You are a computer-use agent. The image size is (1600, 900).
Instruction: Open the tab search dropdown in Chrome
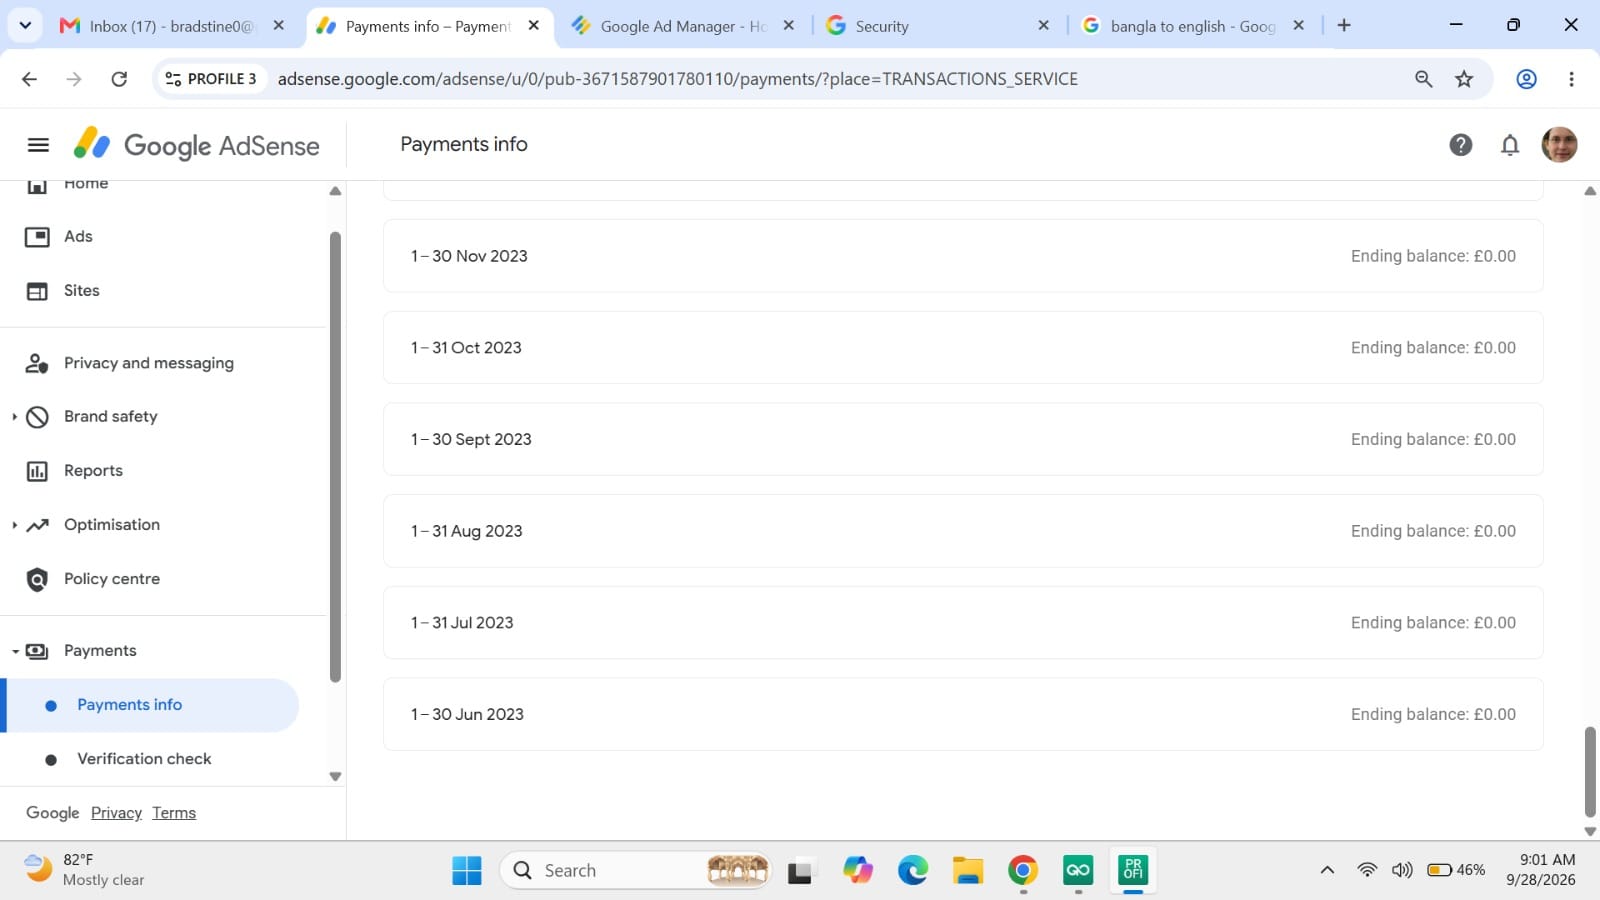[25, 25]
